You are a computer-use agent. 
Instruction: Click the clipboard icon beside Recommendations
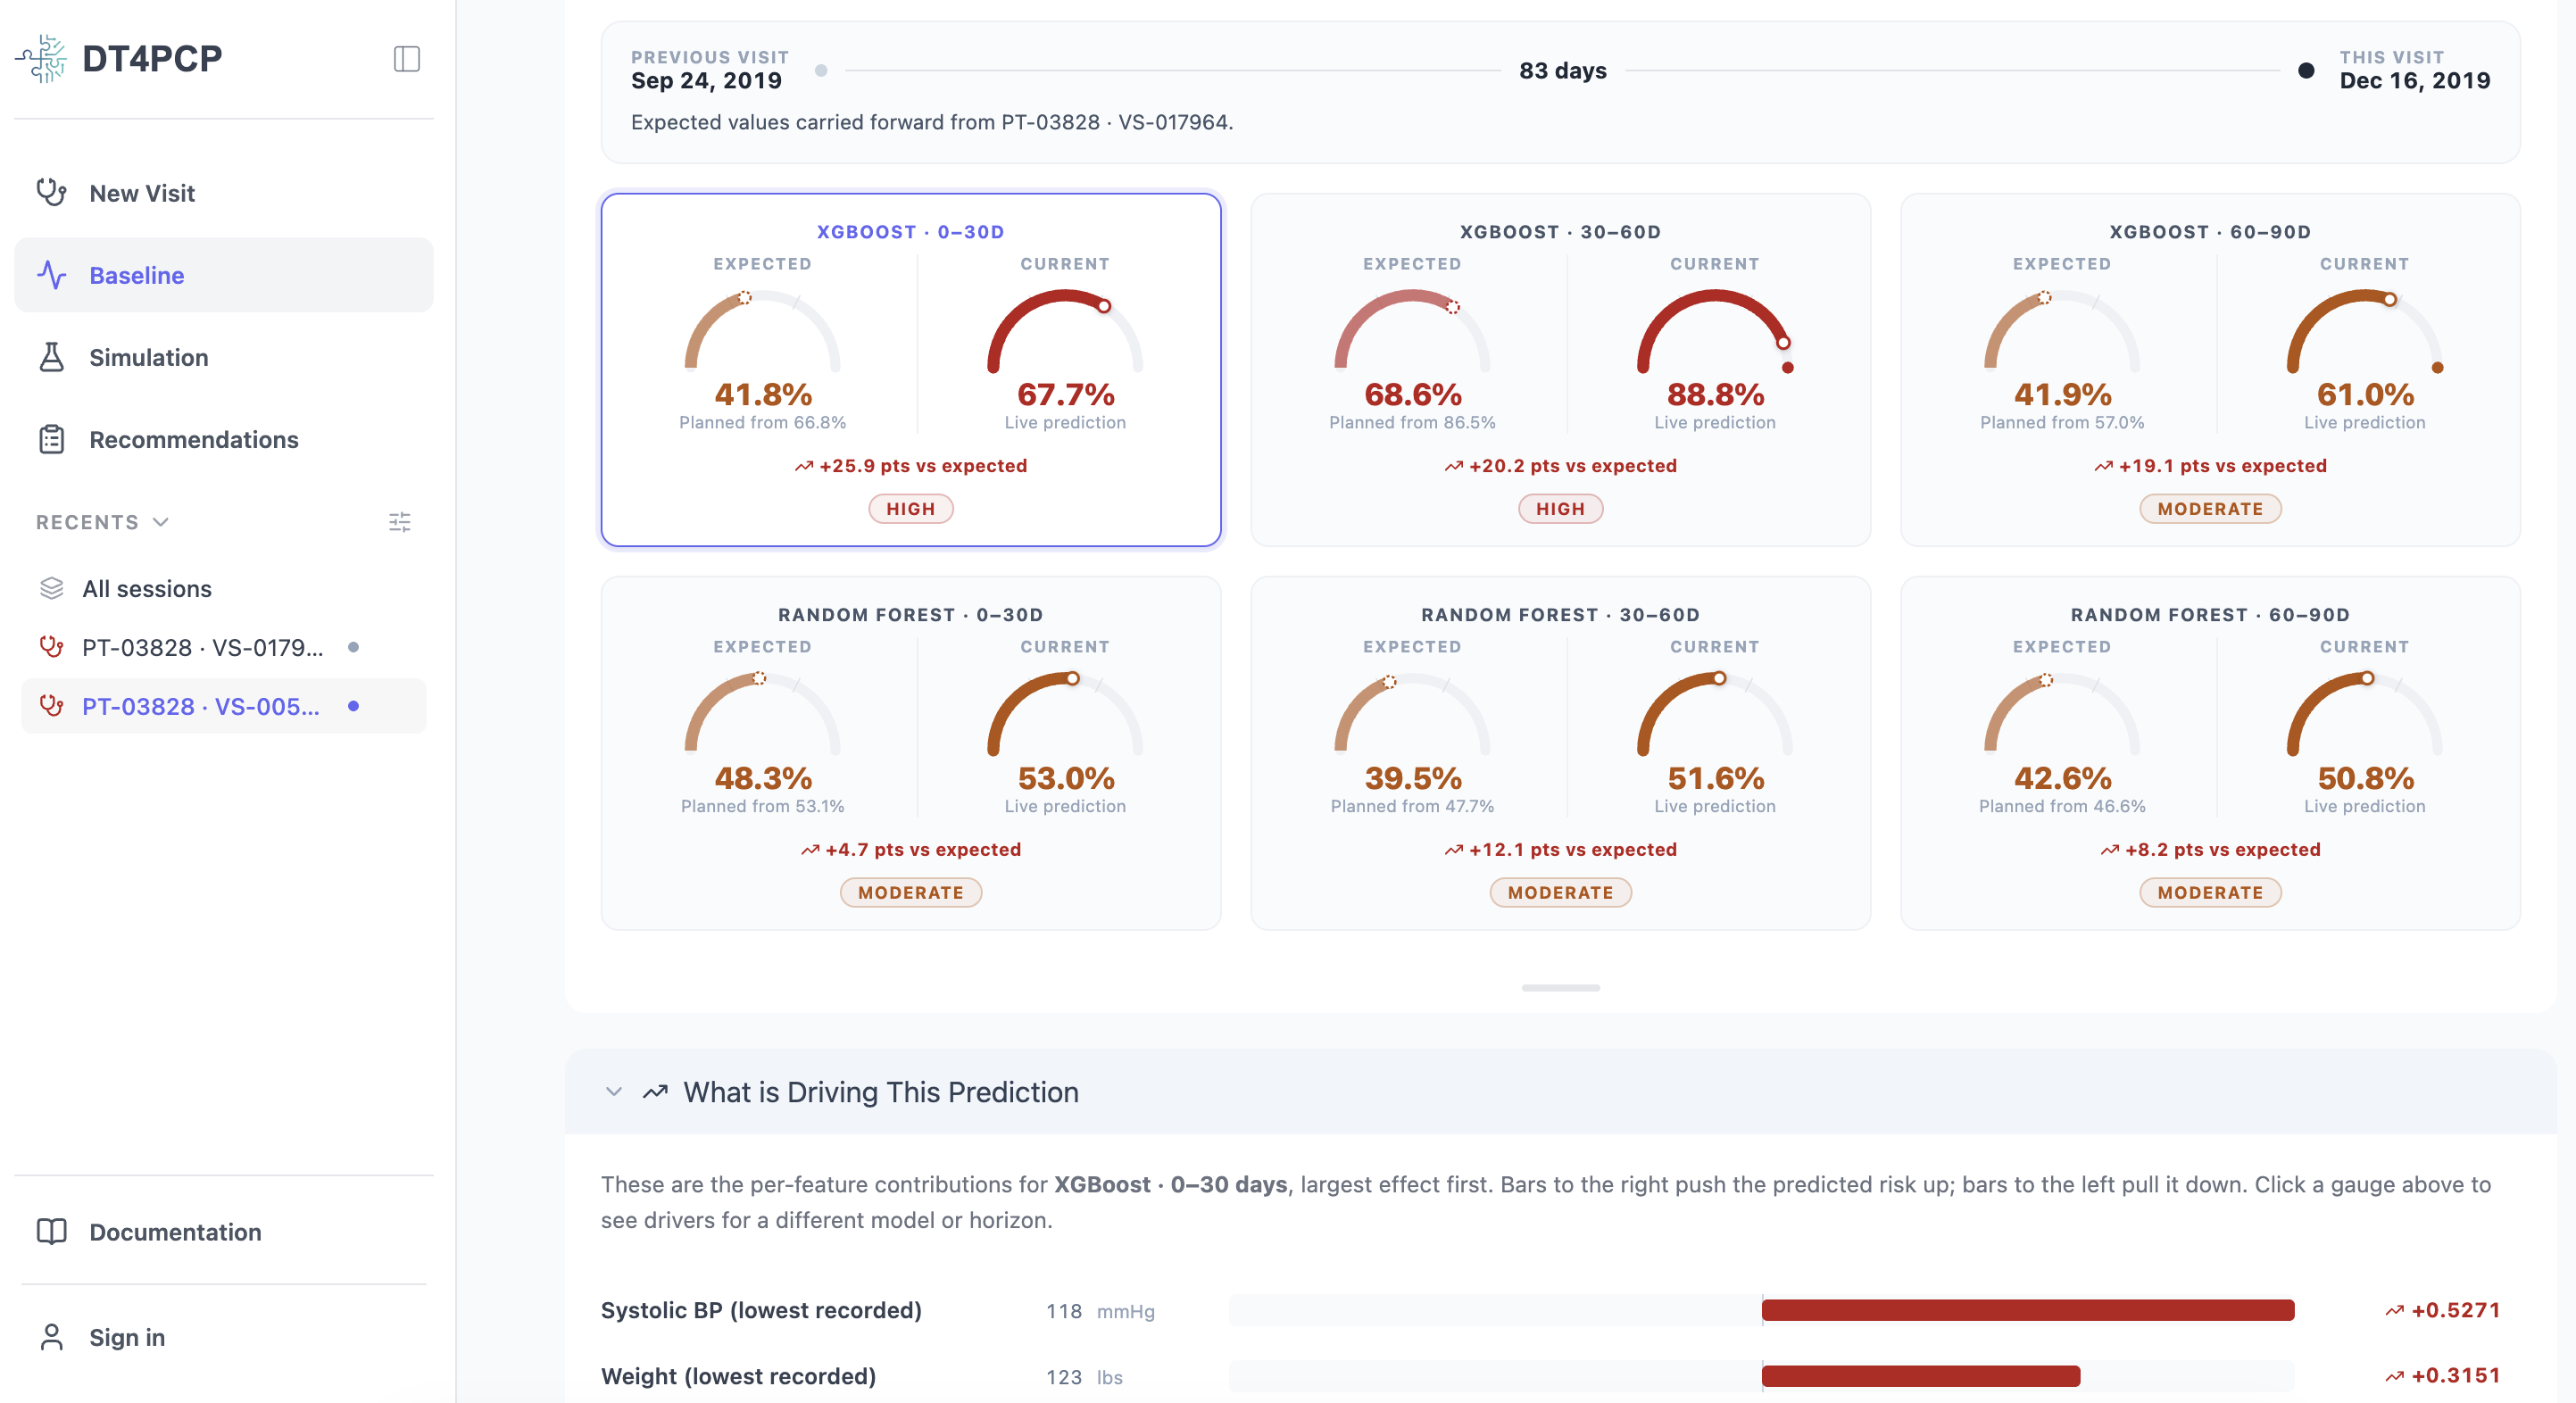52,439
